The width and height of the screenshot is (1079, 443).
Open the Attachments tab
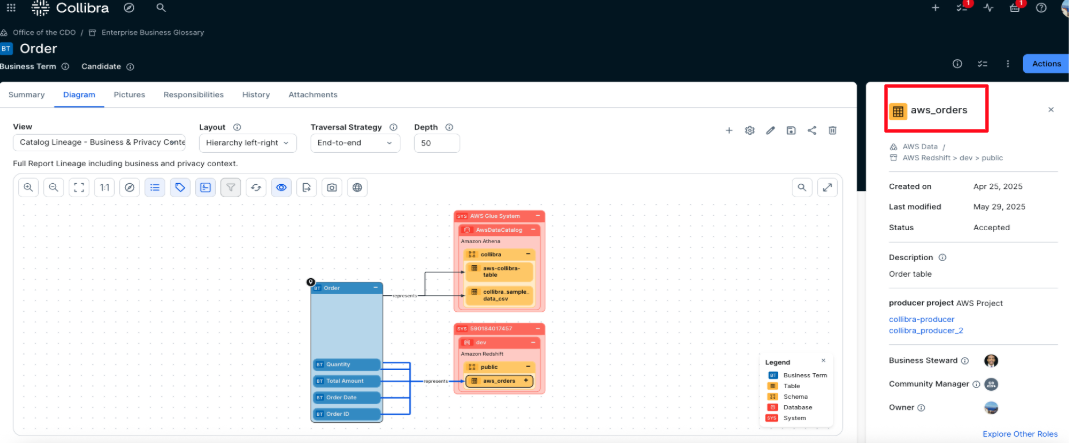(312, 95)
